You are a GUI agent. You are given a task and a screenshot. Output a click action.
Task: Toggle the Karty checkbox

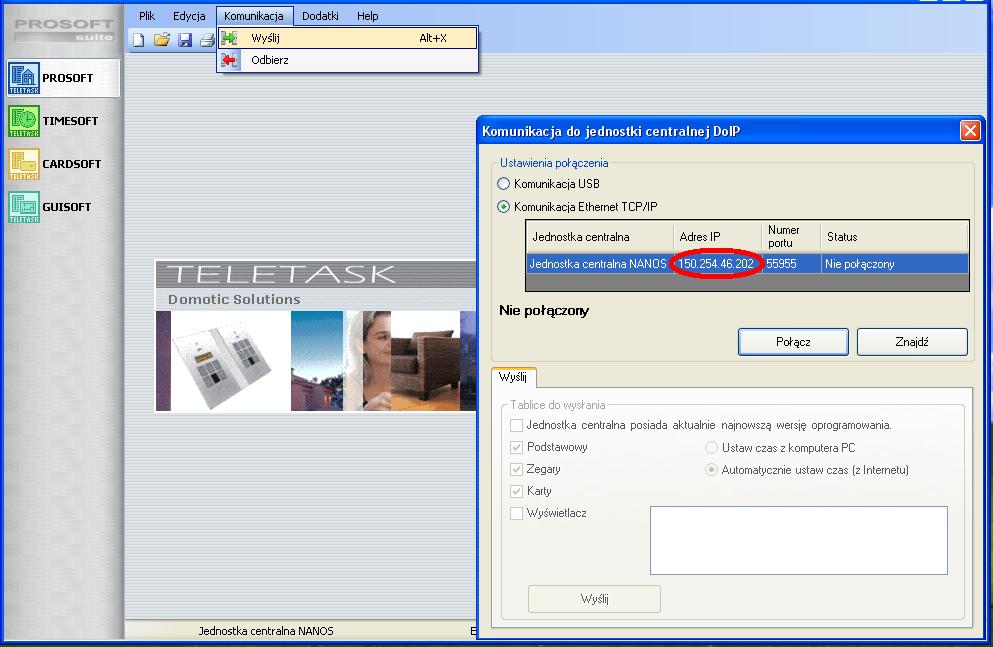(x=516, y=491)
